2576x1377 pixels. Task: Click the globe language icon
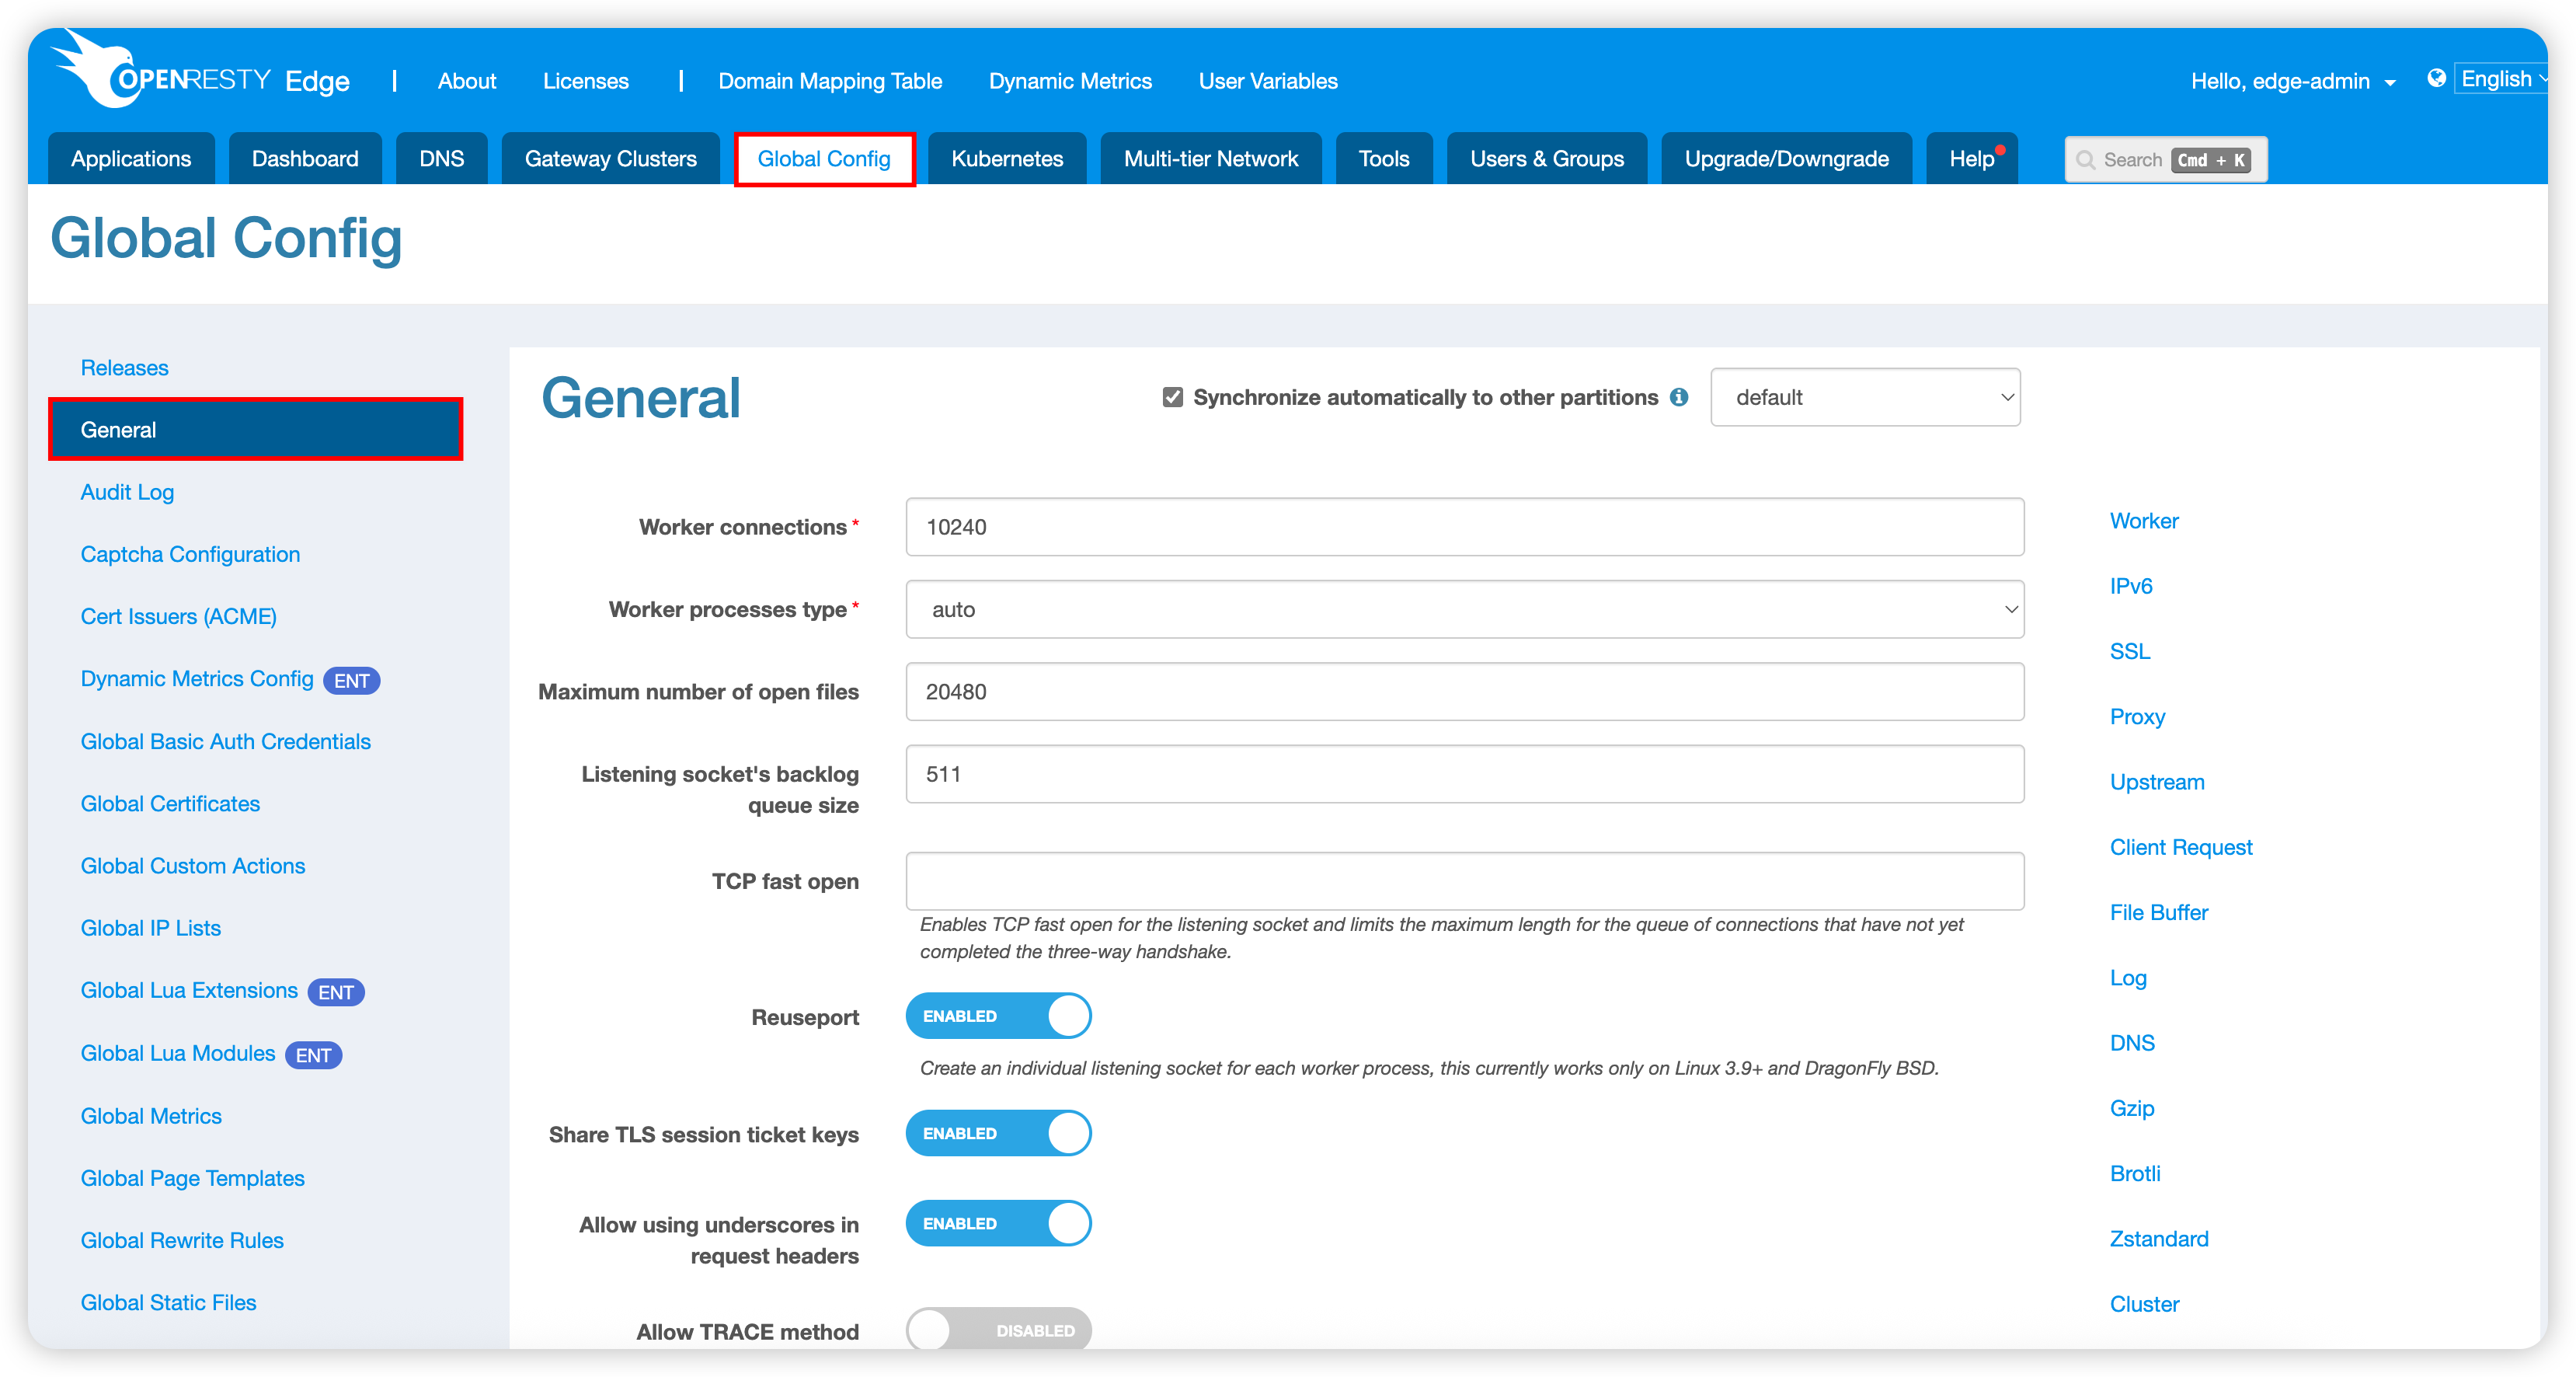click(x=2436, y=78)
